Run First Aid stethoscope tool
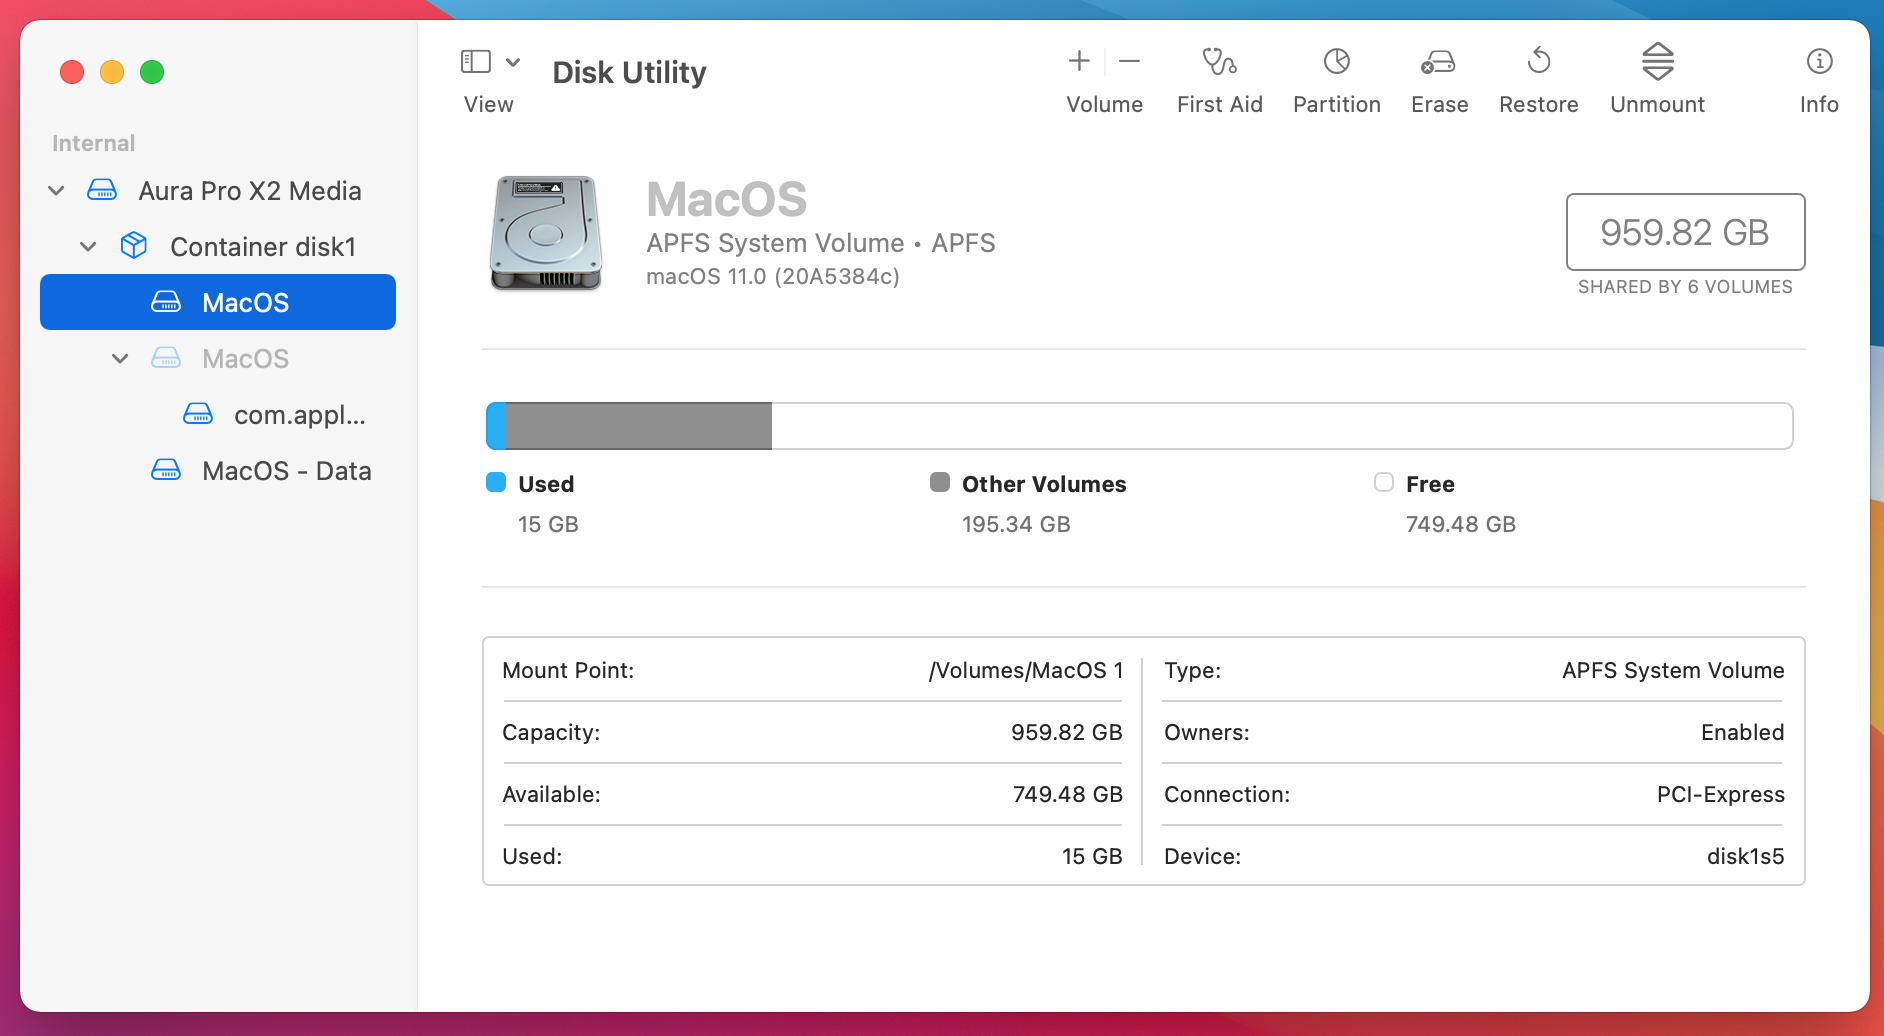The image size is (1884, 1036). 1219,62
